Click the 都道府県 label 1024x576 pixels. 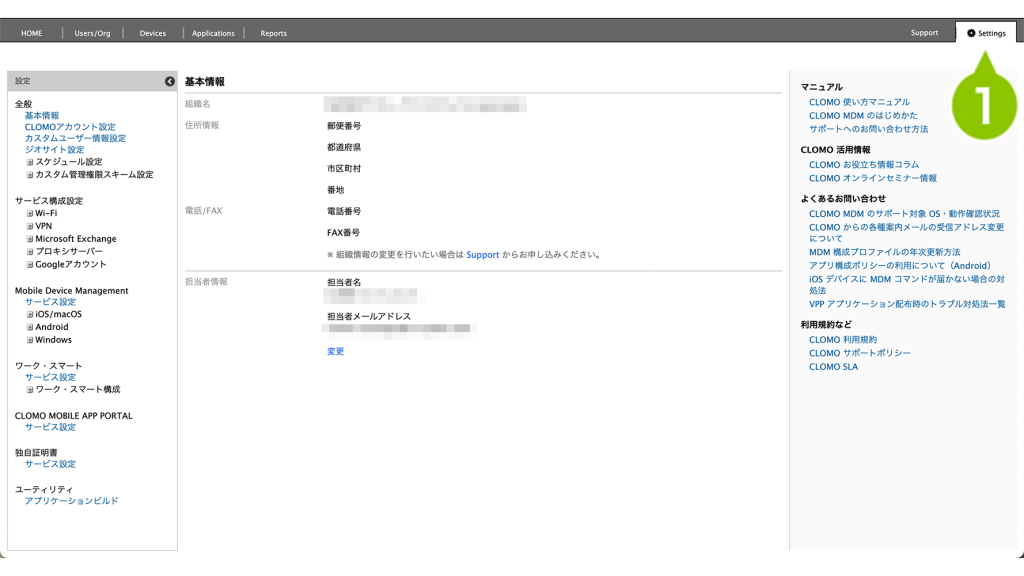pyautogui.click(x=344, y=148)
